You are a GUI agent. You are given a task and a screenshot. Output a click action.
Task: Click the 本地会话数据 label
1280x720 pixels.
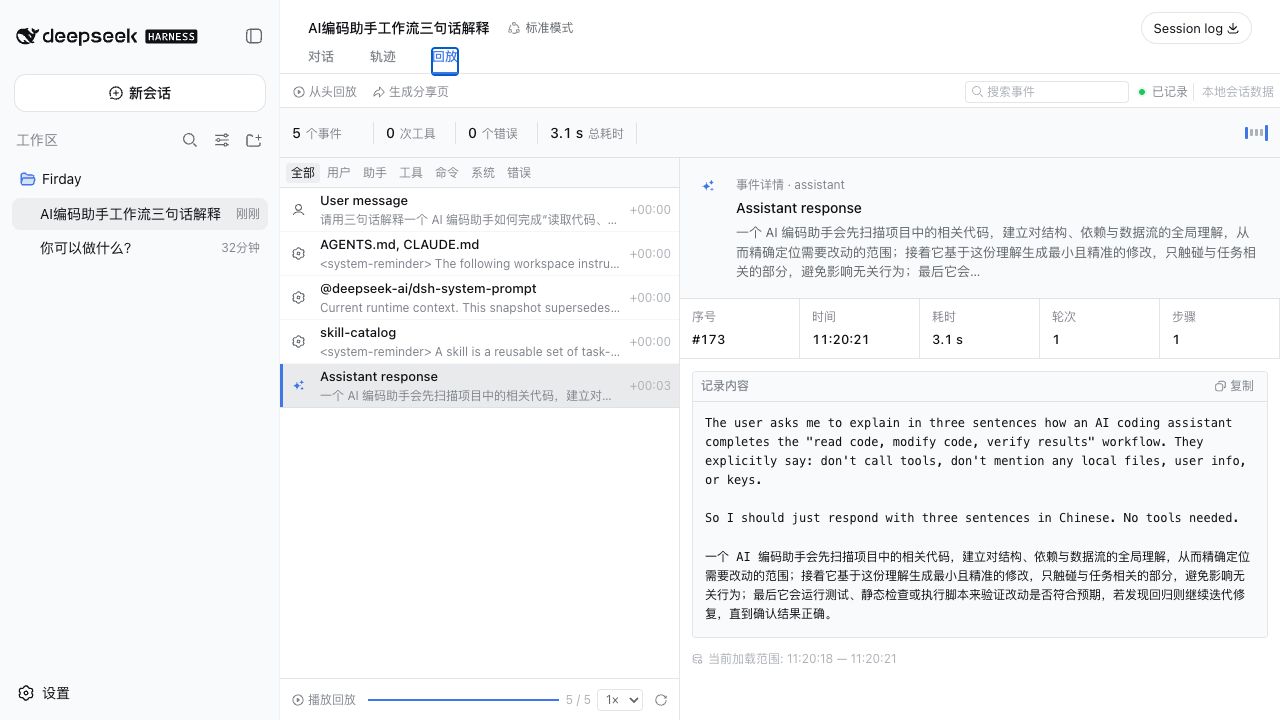[1238, 91]
